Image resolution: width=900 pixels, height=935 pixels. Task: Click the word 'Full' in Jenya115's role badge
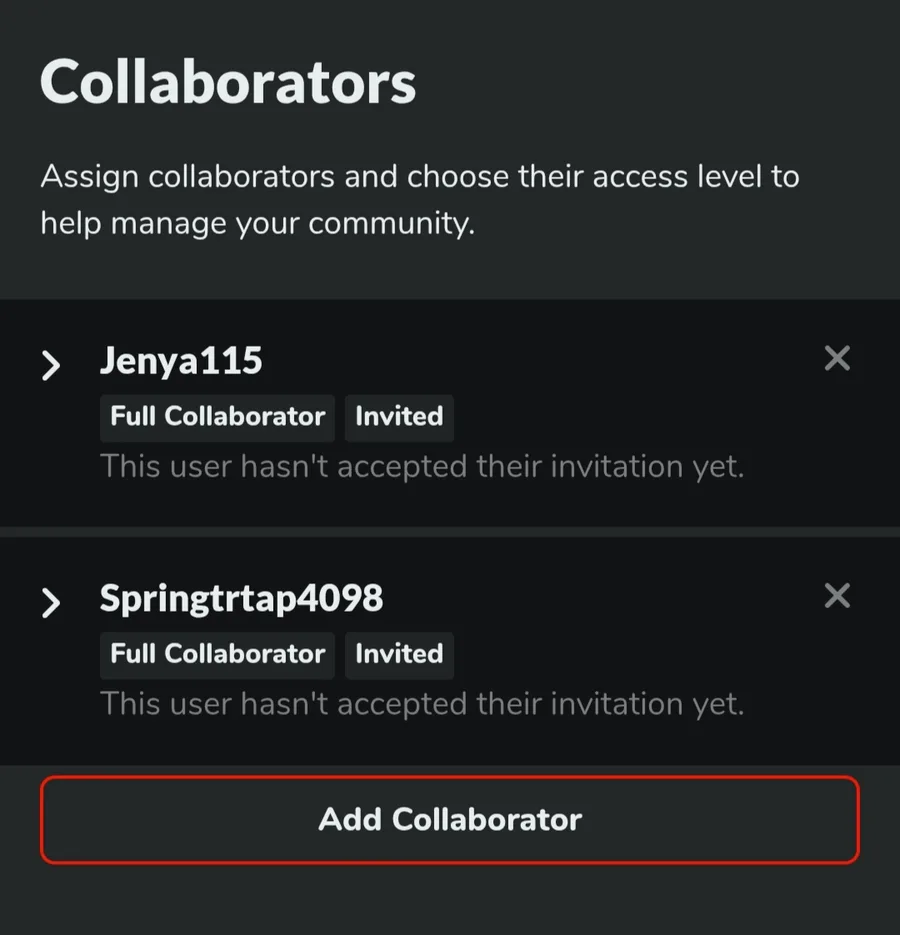coord(132,417)
